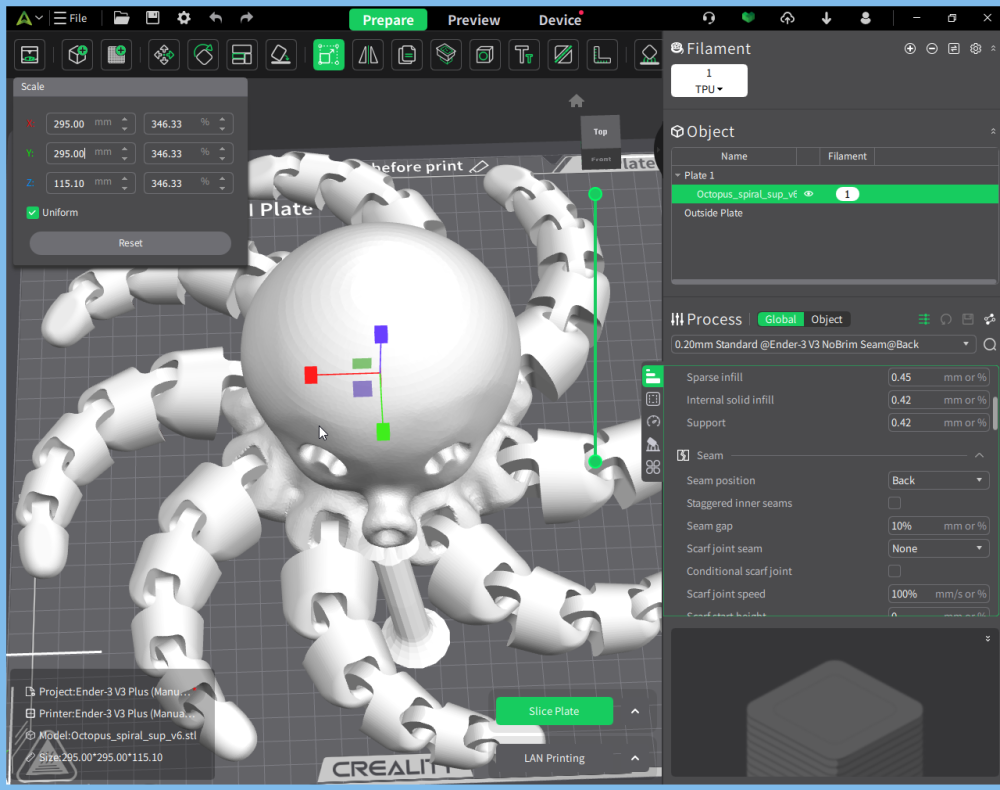Open the user account icon

click(865, 18)
